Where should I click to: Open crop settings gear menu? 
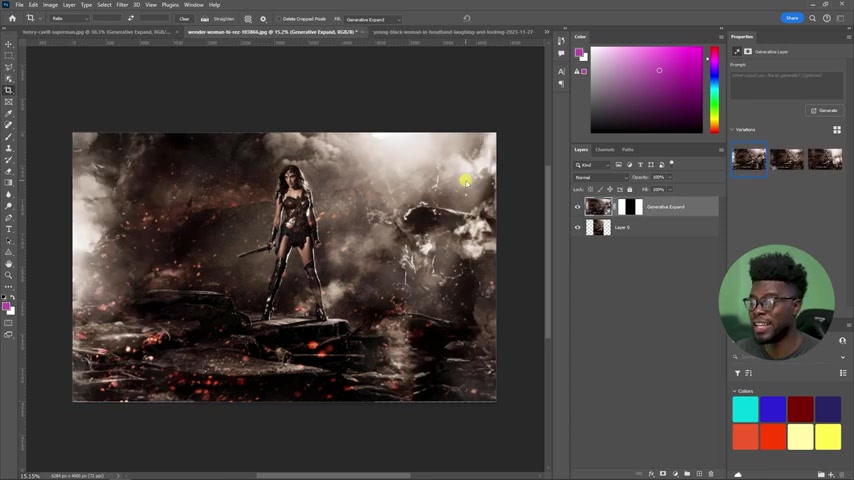(263, 19)
